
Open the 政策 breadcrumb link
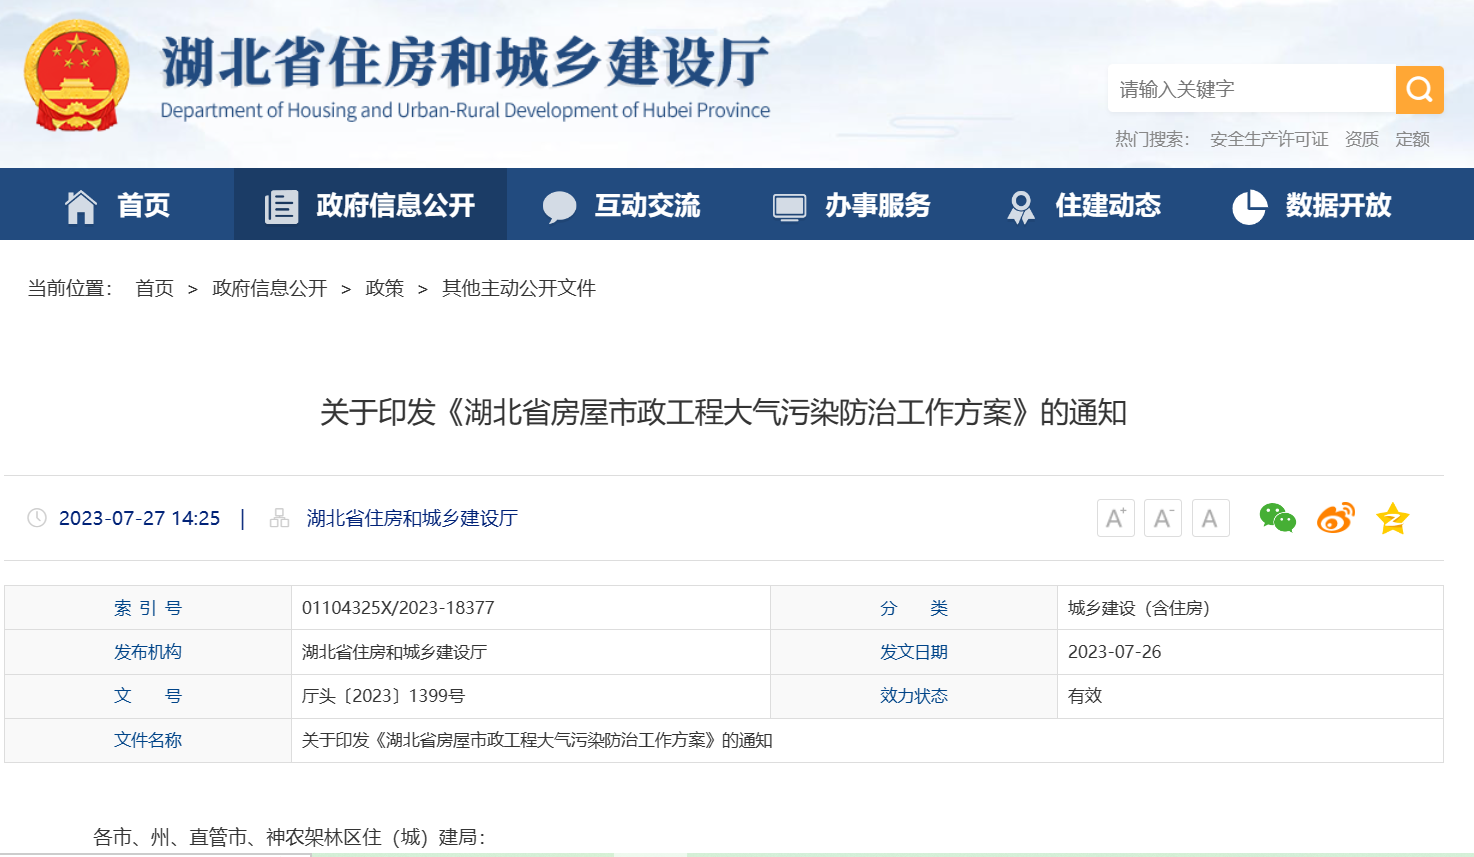384,288
